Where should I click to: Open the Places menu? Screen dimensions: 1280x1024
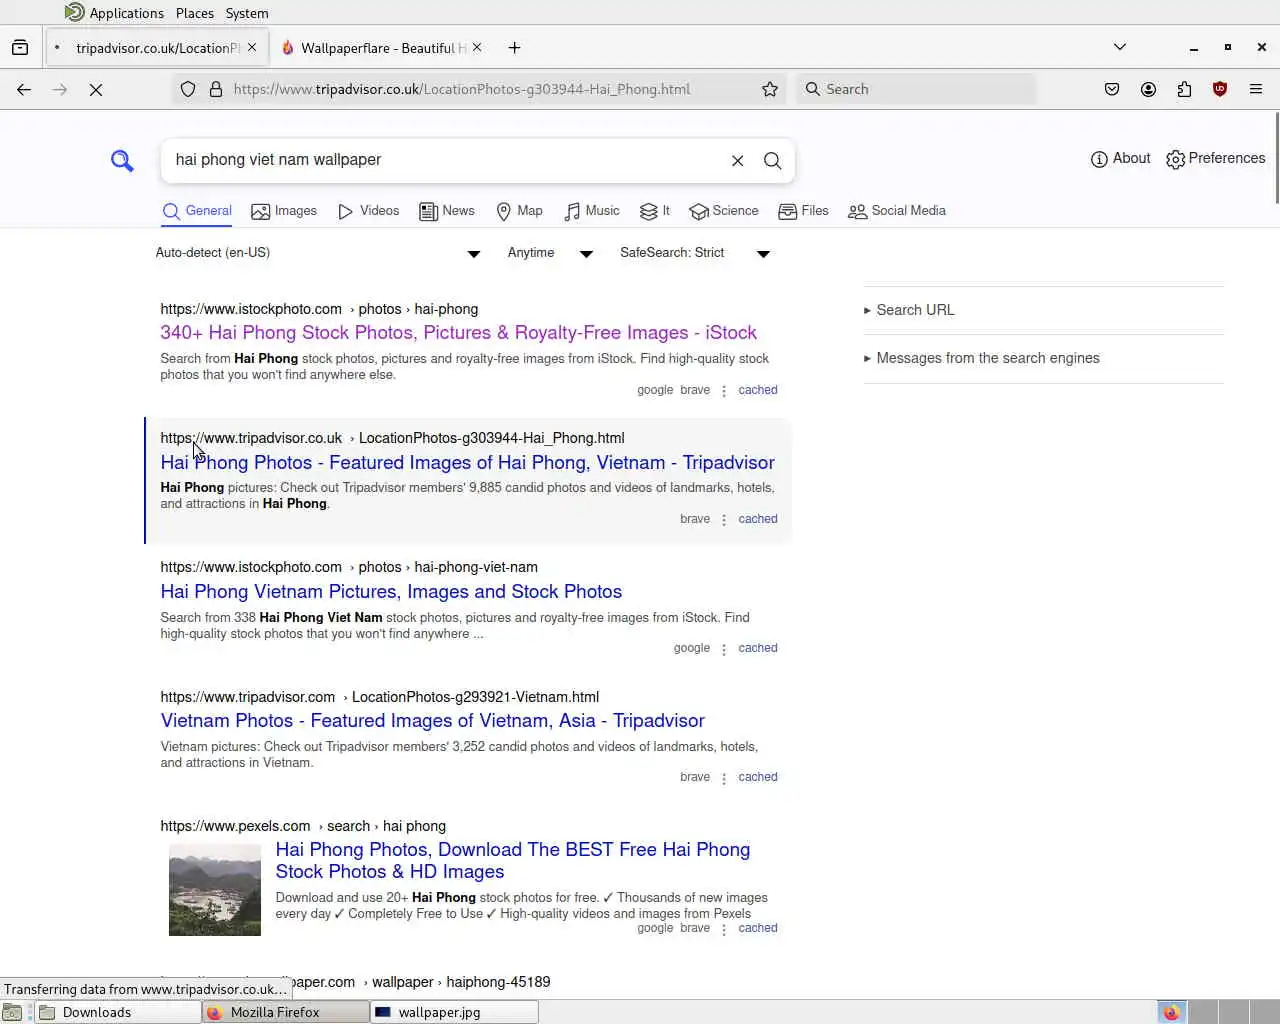(x=195, y=13)
